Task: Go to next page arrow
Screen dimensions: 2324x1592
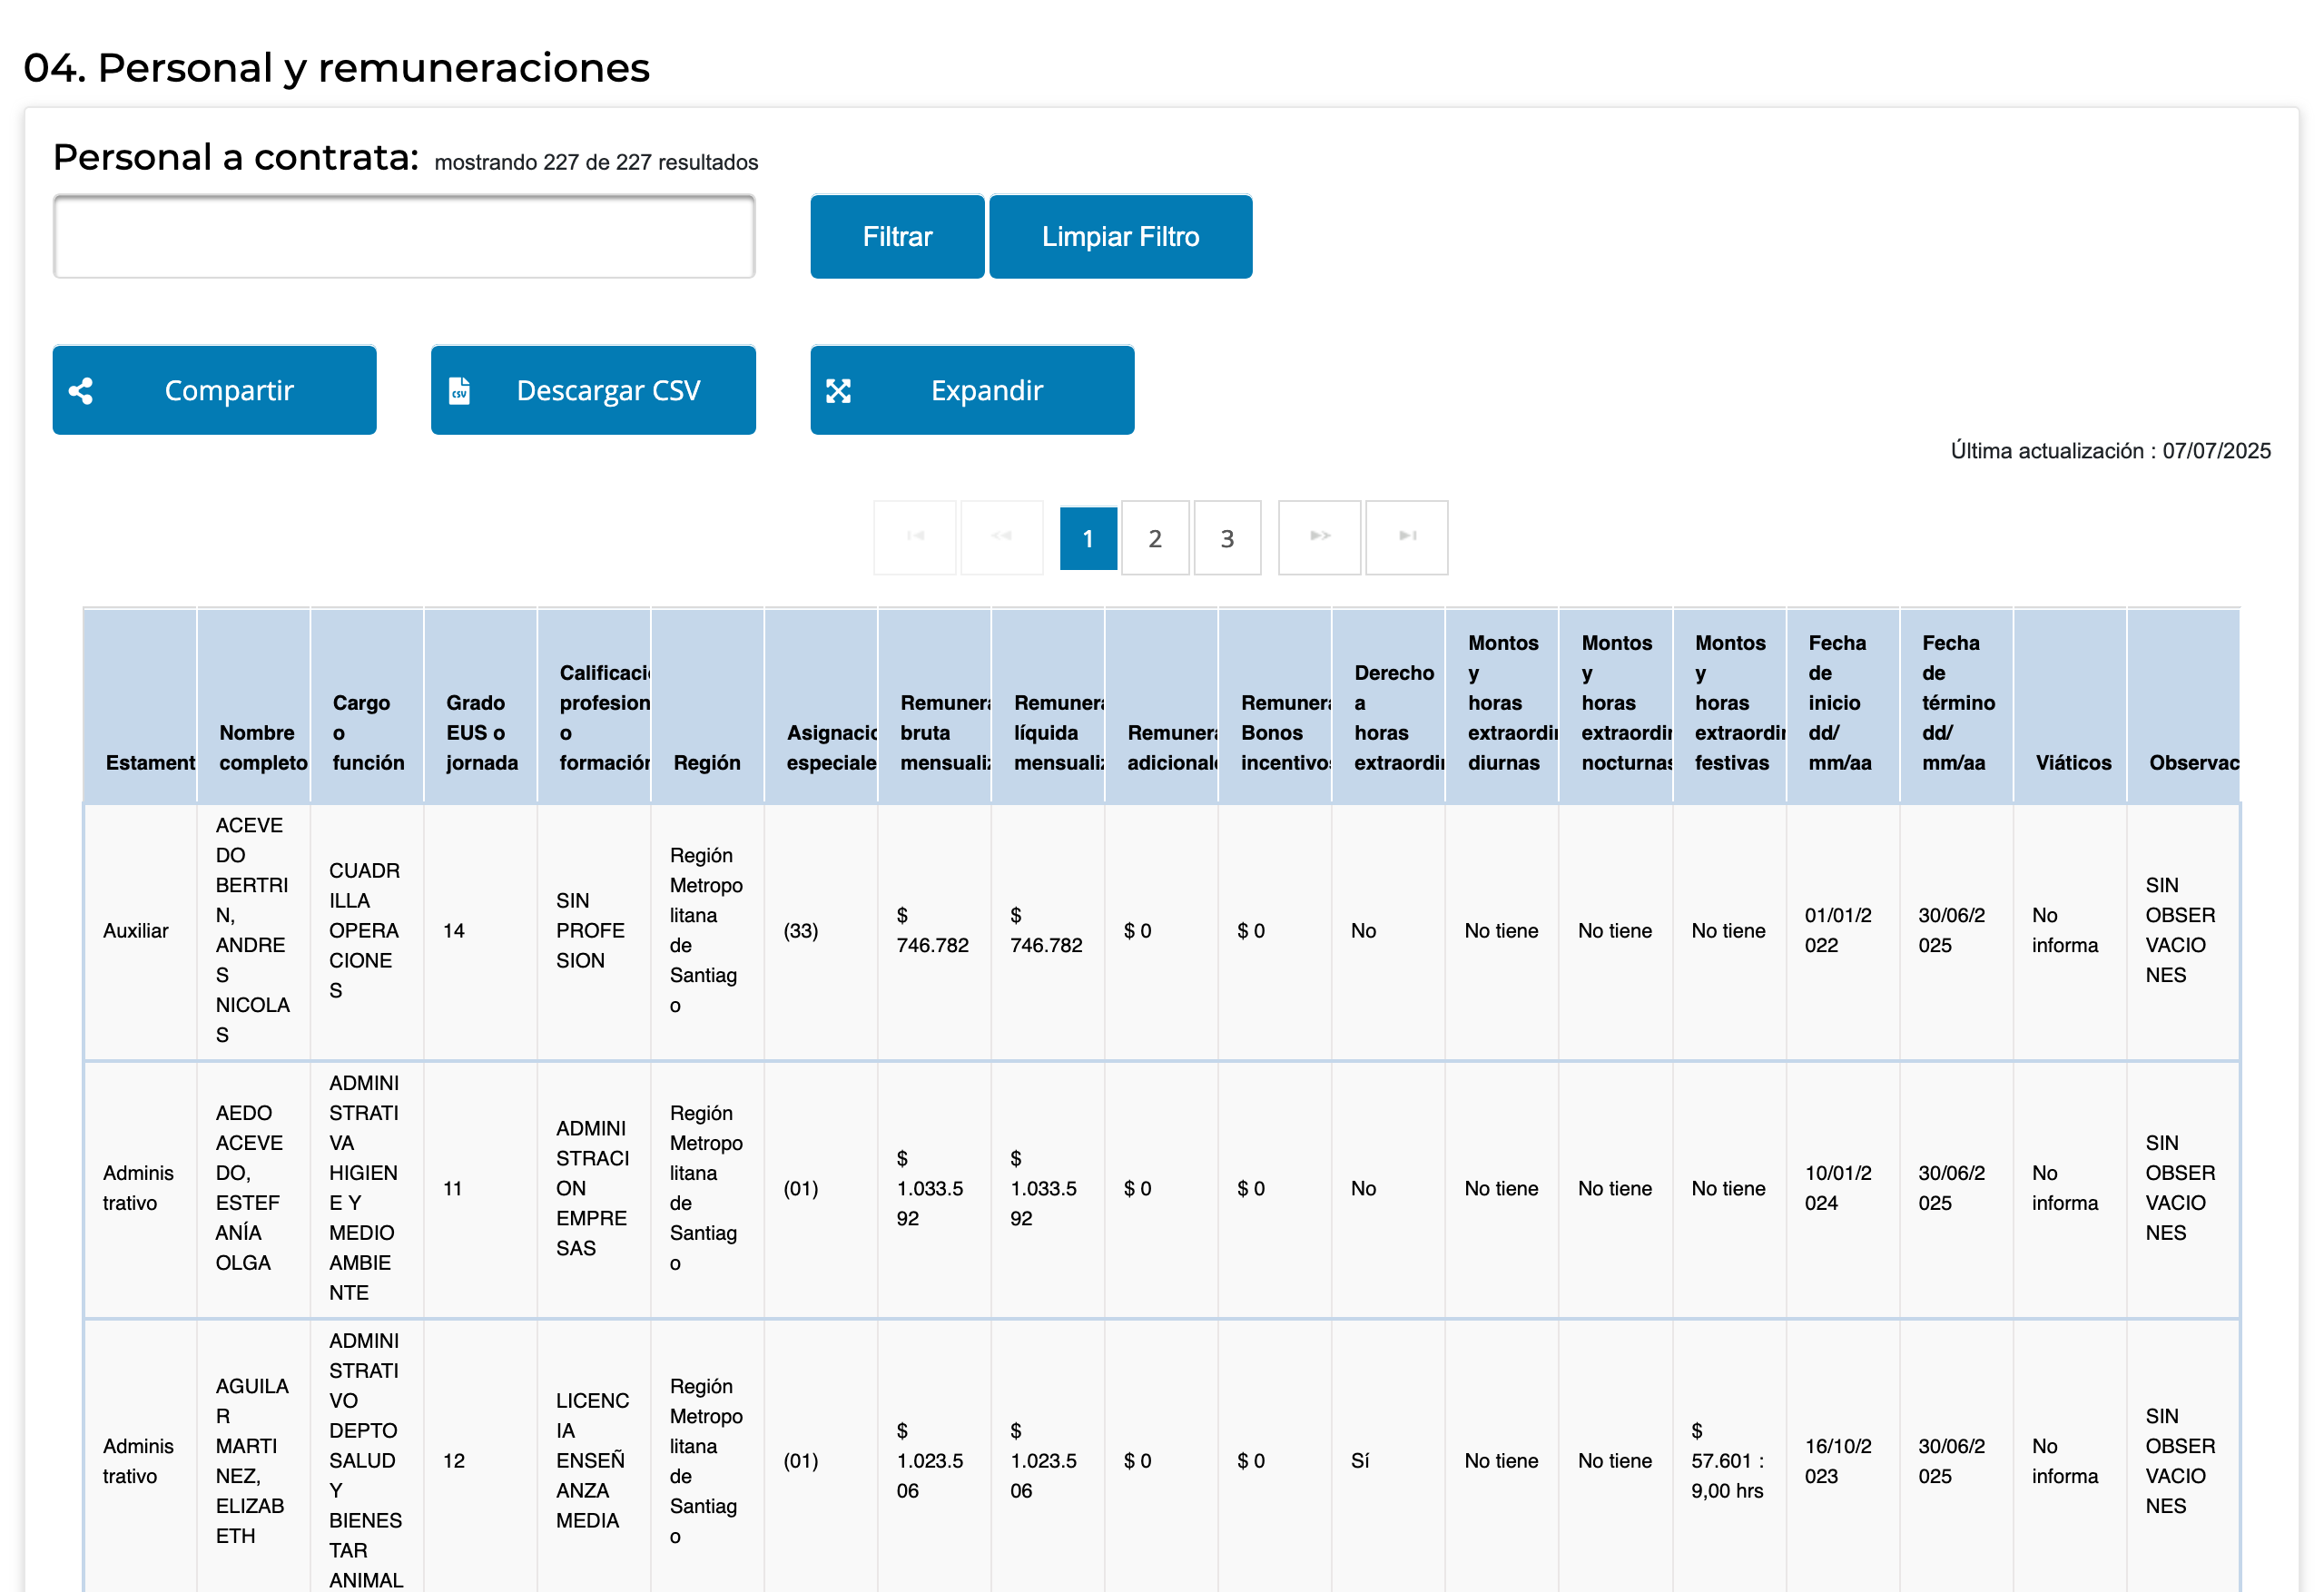Action: [x=1320, y=537]
